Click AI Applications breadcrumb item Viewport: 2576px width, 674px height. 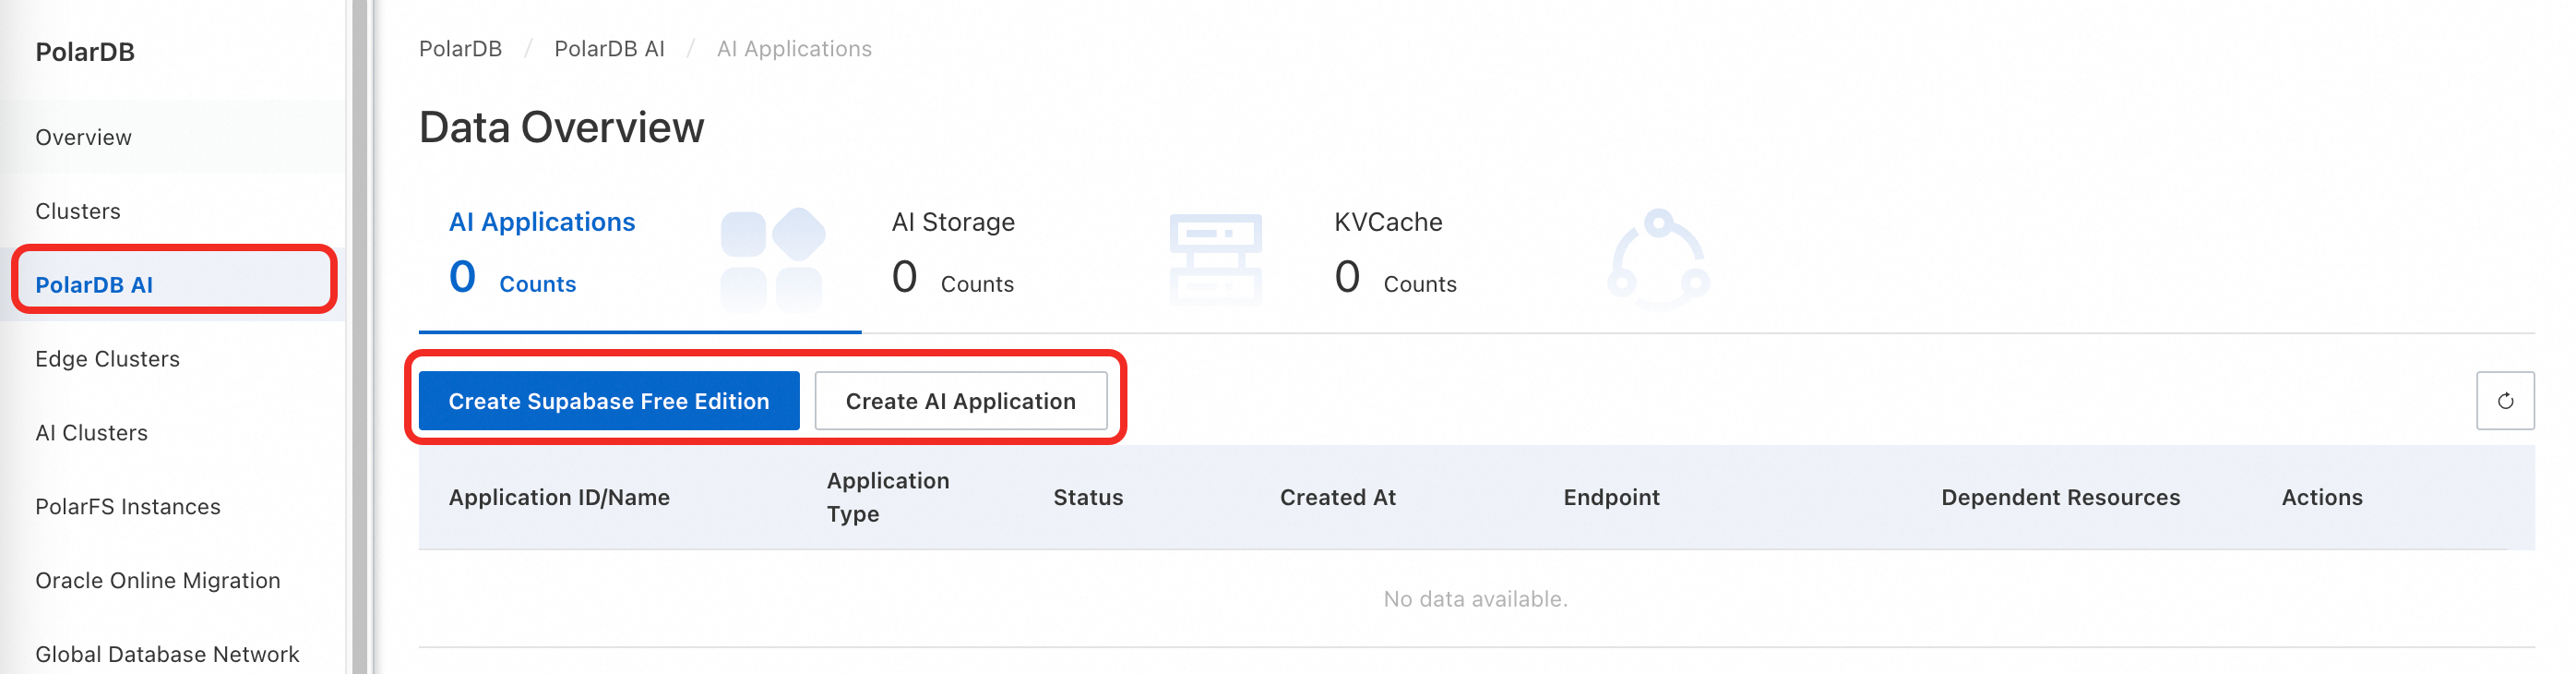coord(794,49)
